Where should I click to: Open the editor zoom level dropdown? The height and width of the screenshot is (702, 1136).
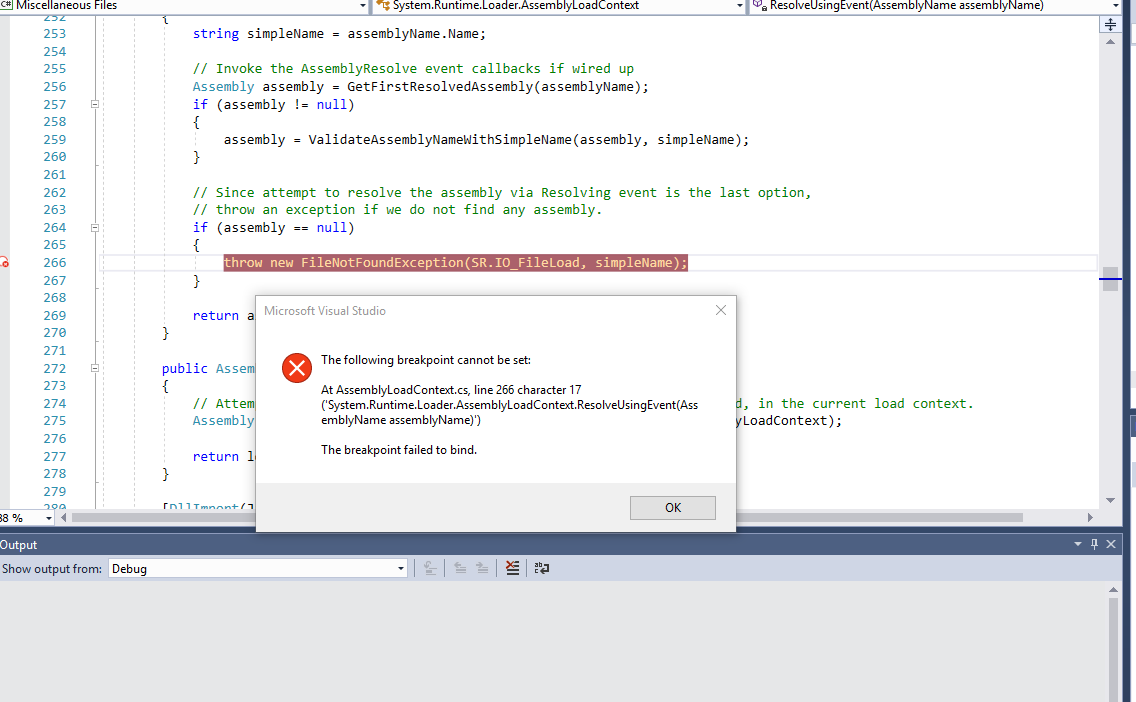[x=49, y=518]
